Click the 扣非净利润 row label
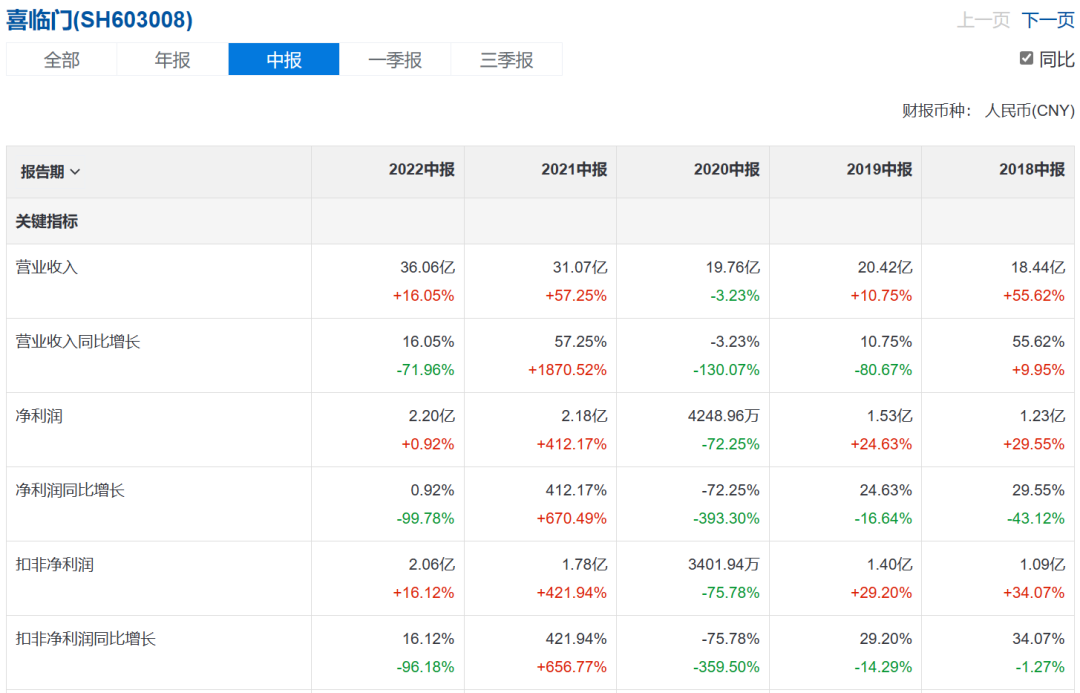Screen dimensions: 1080x693 [54, 564]
